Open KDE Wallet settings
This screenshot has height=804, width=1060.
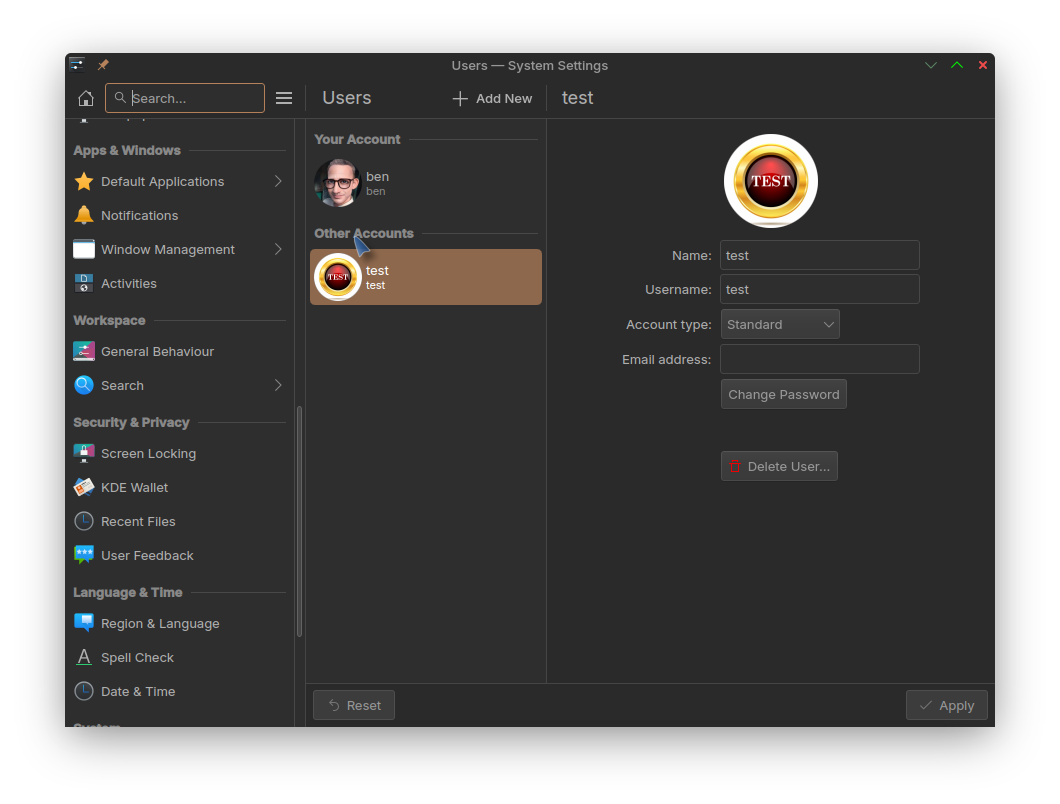pyautogui.click(x=179, y=488)
